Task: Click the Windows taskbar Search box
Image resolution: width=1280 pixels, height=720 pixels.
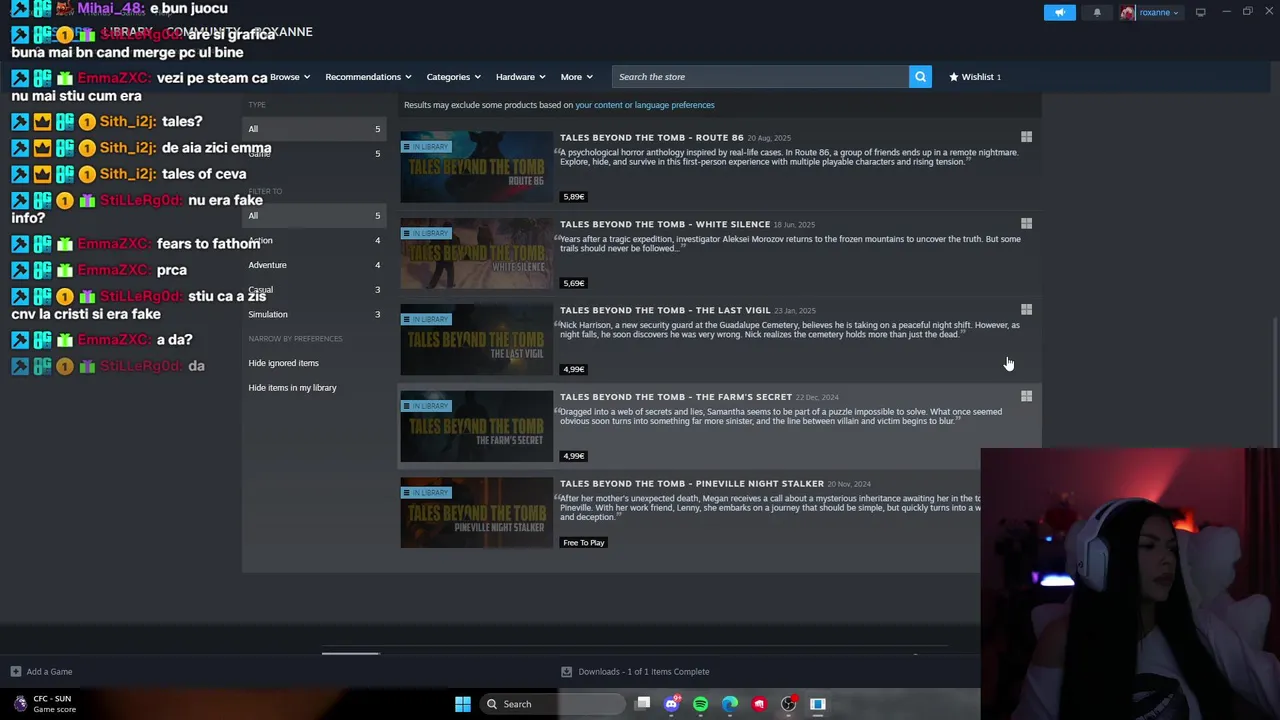Action: point(551,704)
